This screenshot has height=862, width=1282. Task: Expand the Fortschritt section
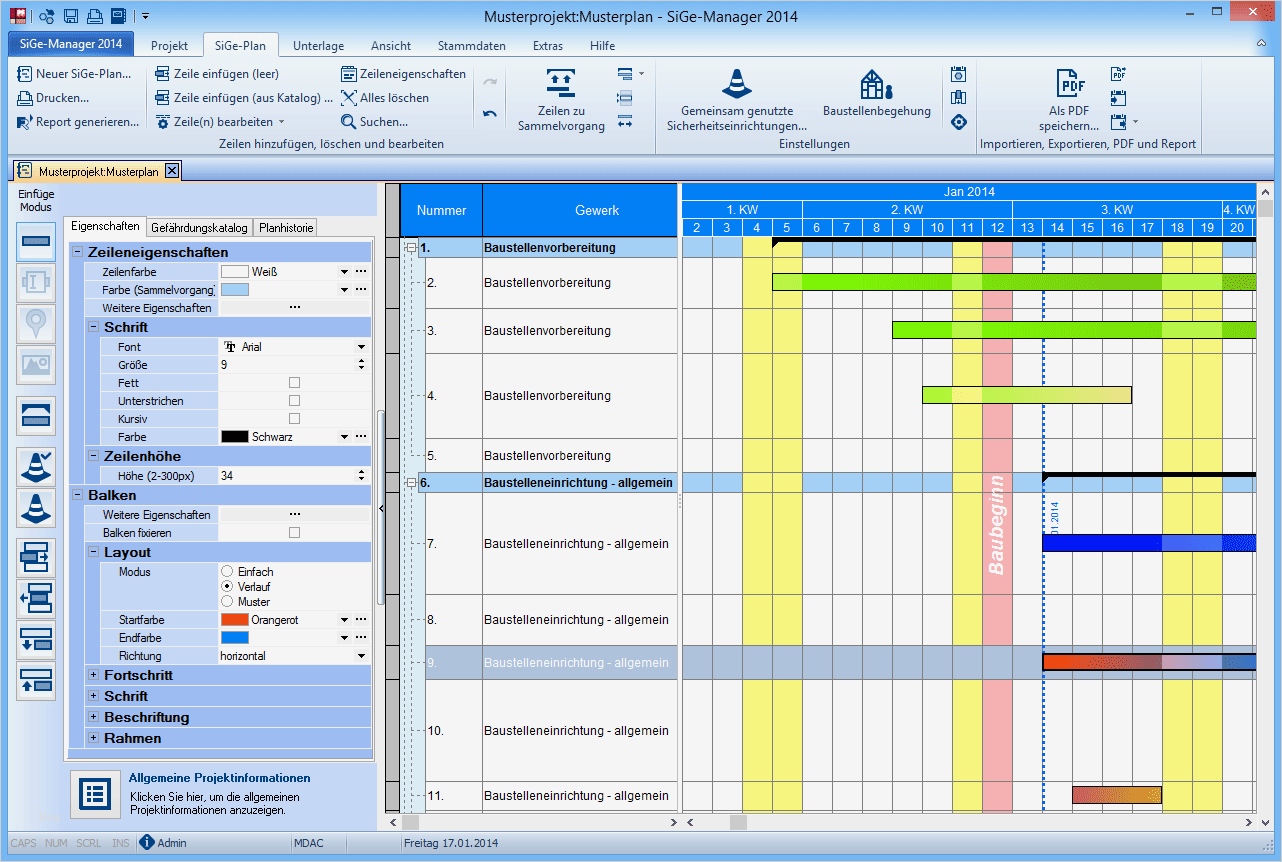click(x=91, y=675)
